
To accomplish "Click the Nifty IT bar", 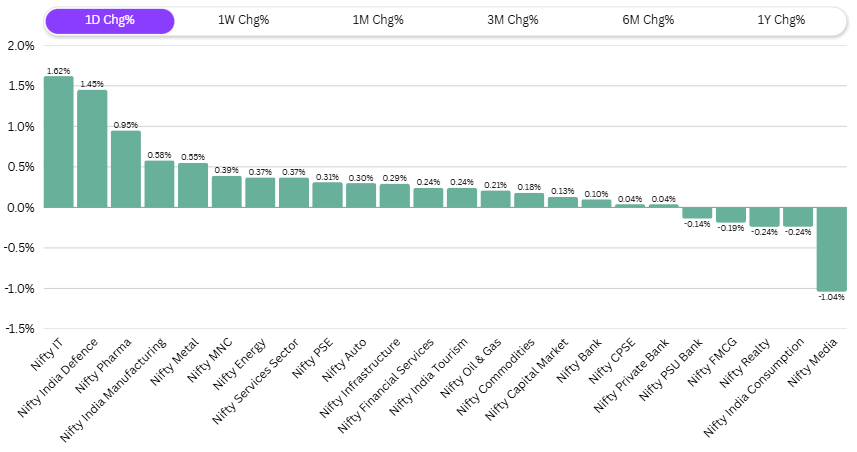I will coord(58,142).
